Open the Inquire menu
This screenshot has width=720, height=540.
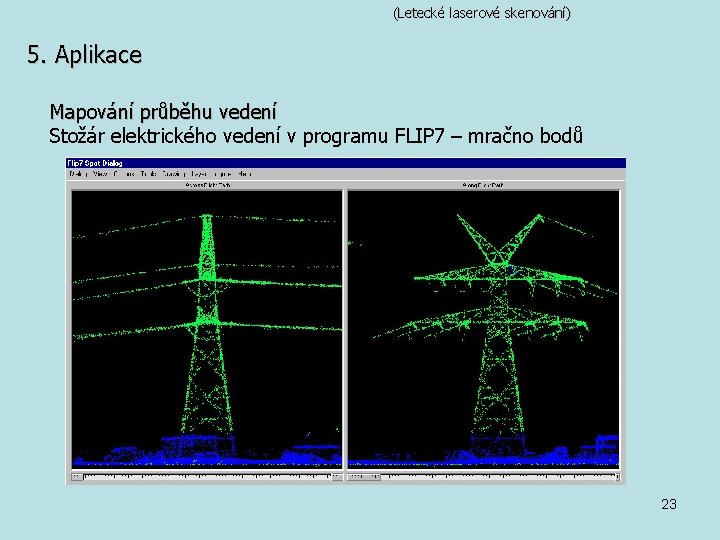(223, 174)
